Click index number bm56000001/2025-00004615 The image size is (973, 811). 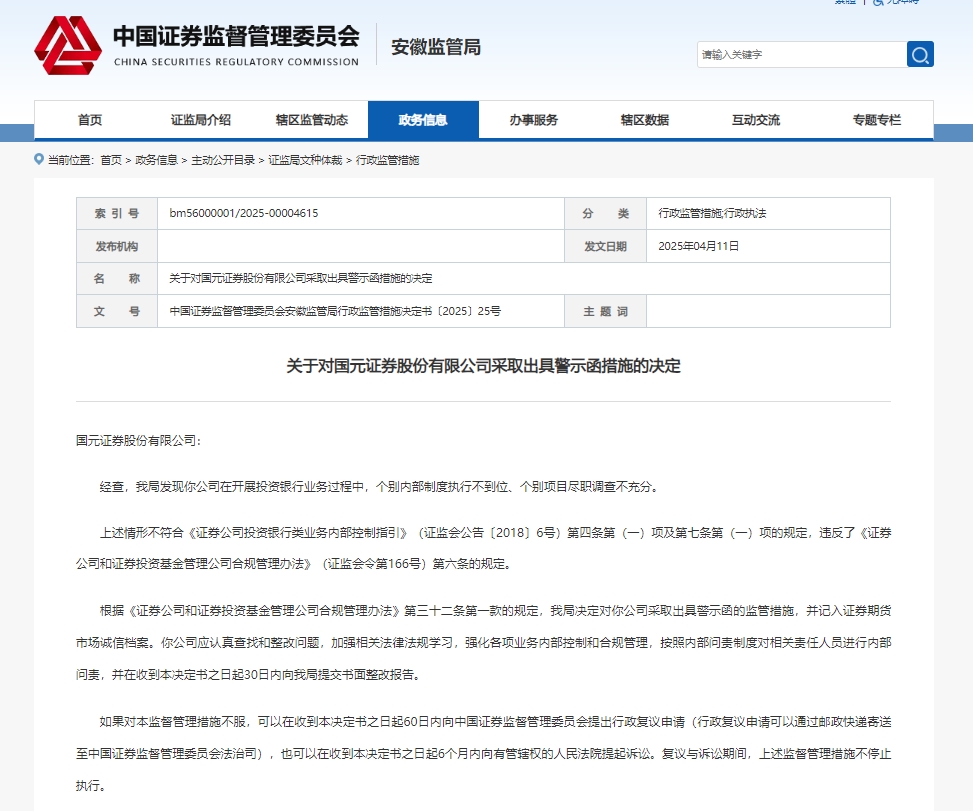[x=244, y=213]
